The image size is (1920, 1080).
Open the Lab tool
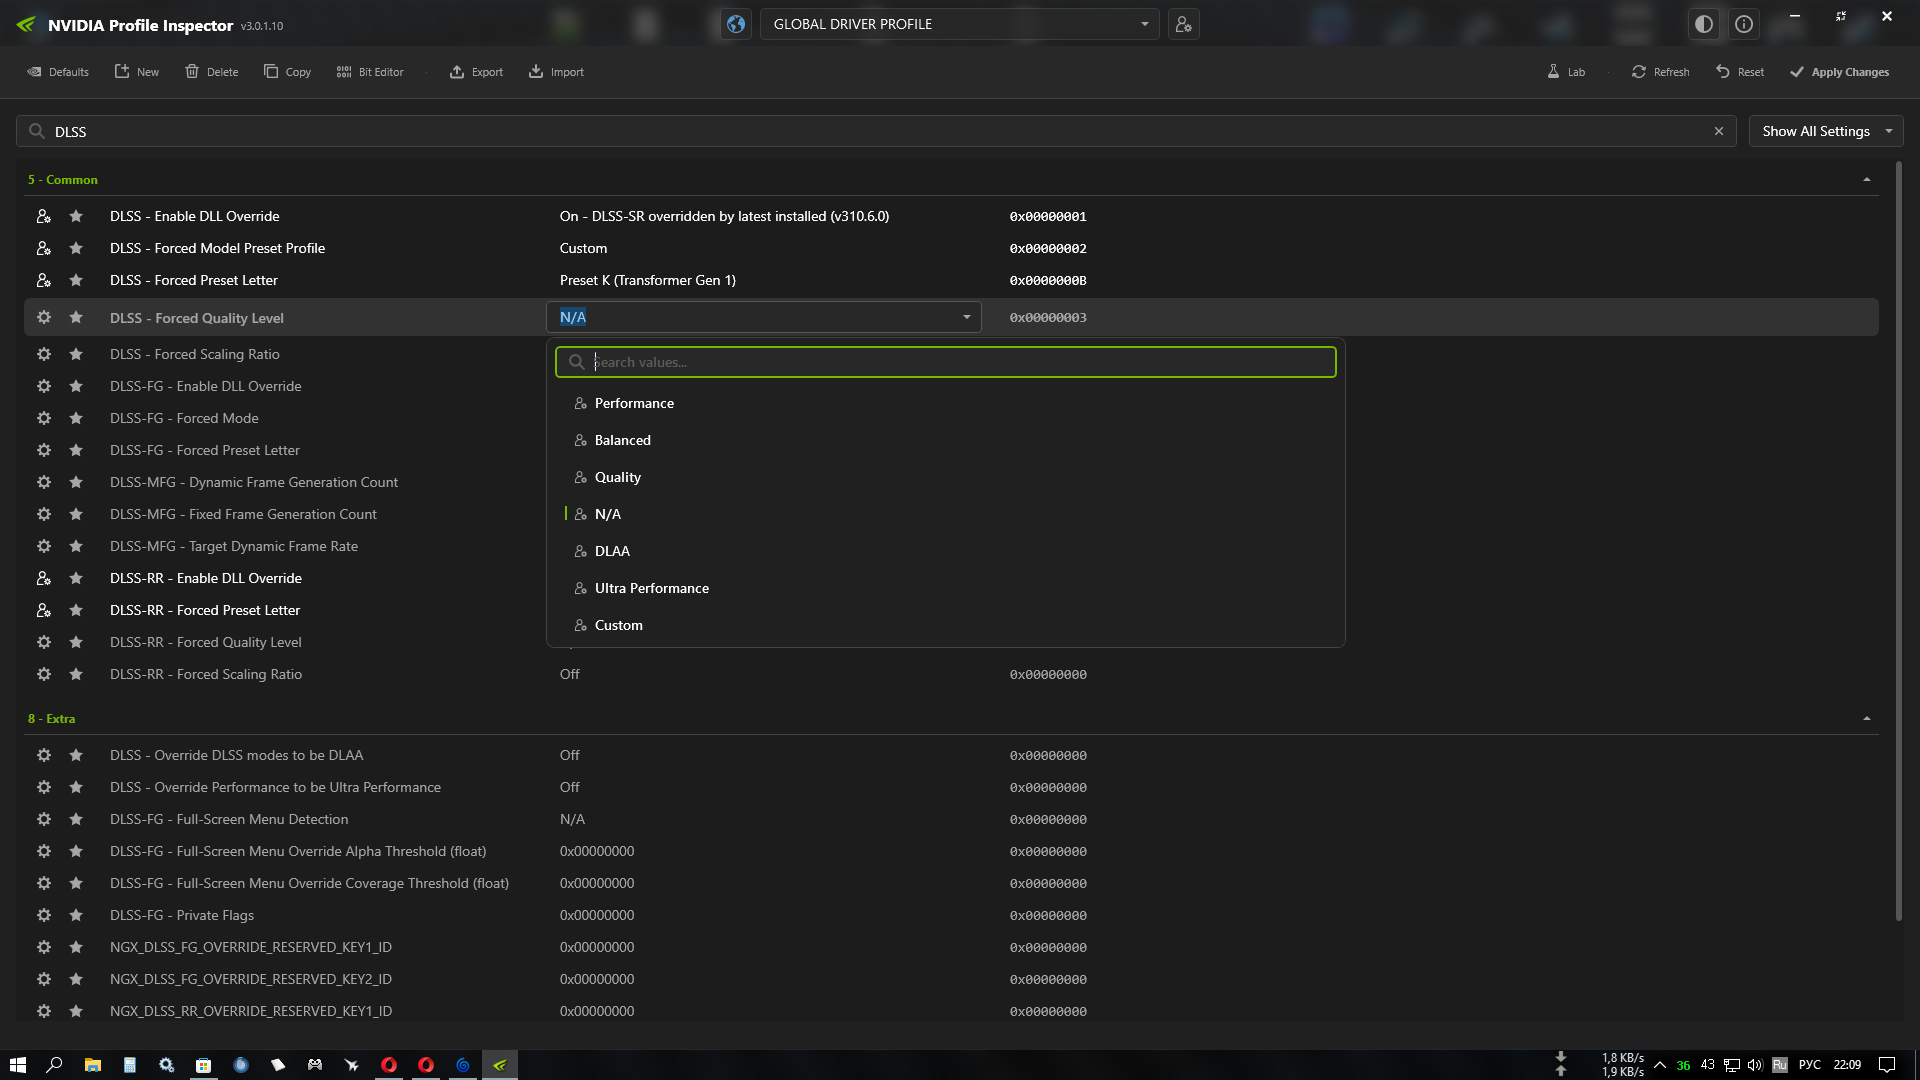coord(1566,72)
